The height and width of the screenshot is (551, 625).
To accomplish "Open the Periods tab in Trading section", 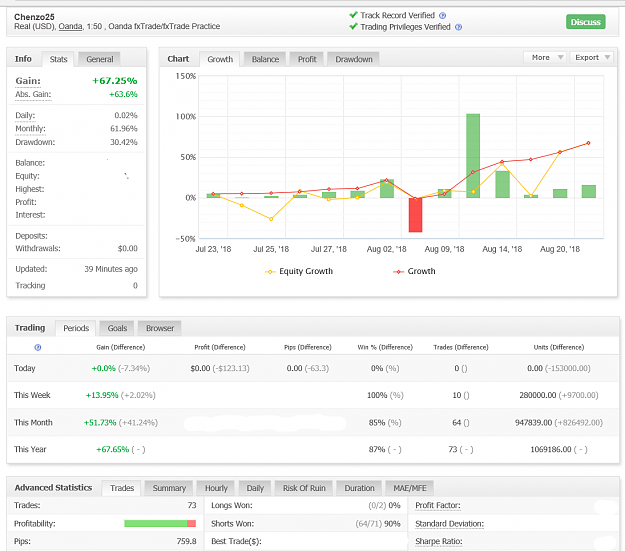I will [76, 328].
